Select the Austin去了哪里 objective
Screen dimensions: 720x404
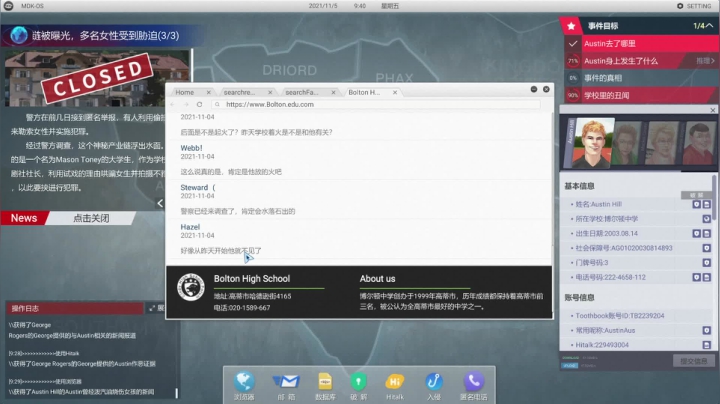click(641, 44)
